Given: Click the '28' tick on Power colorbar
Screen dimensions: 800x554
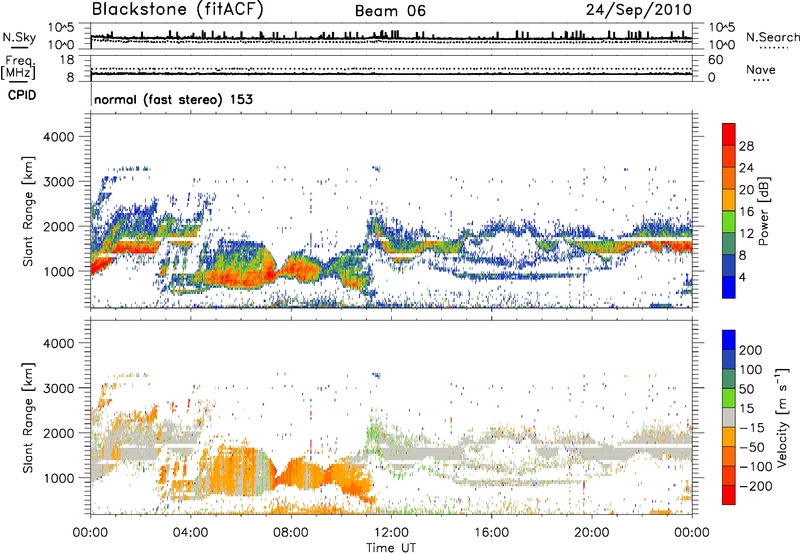Looking at the screenshot, I should tap(746, 146).
